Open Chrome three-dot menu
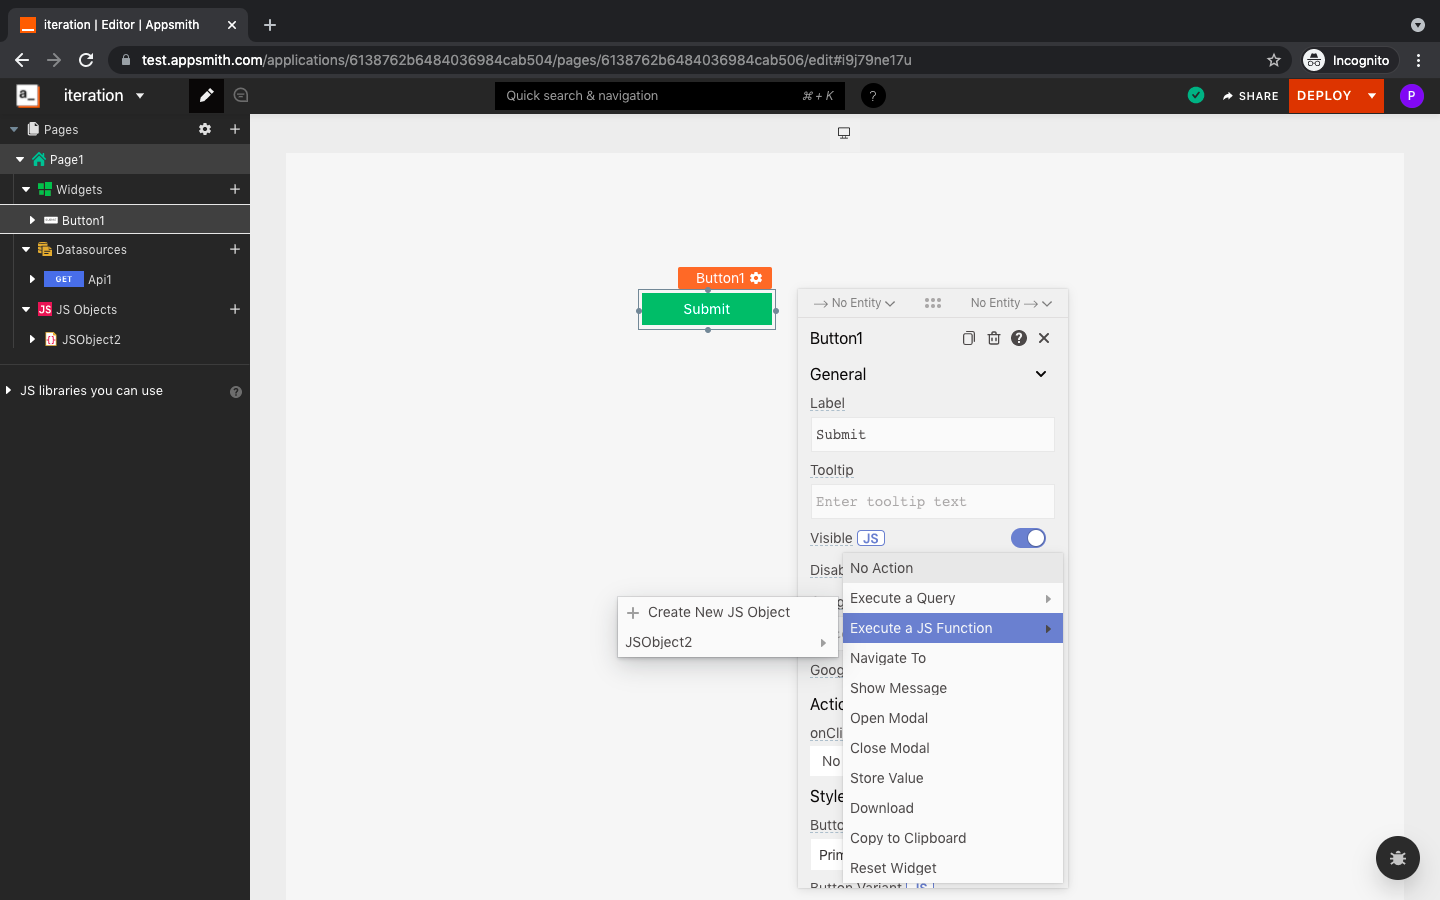 (1418, 60)
